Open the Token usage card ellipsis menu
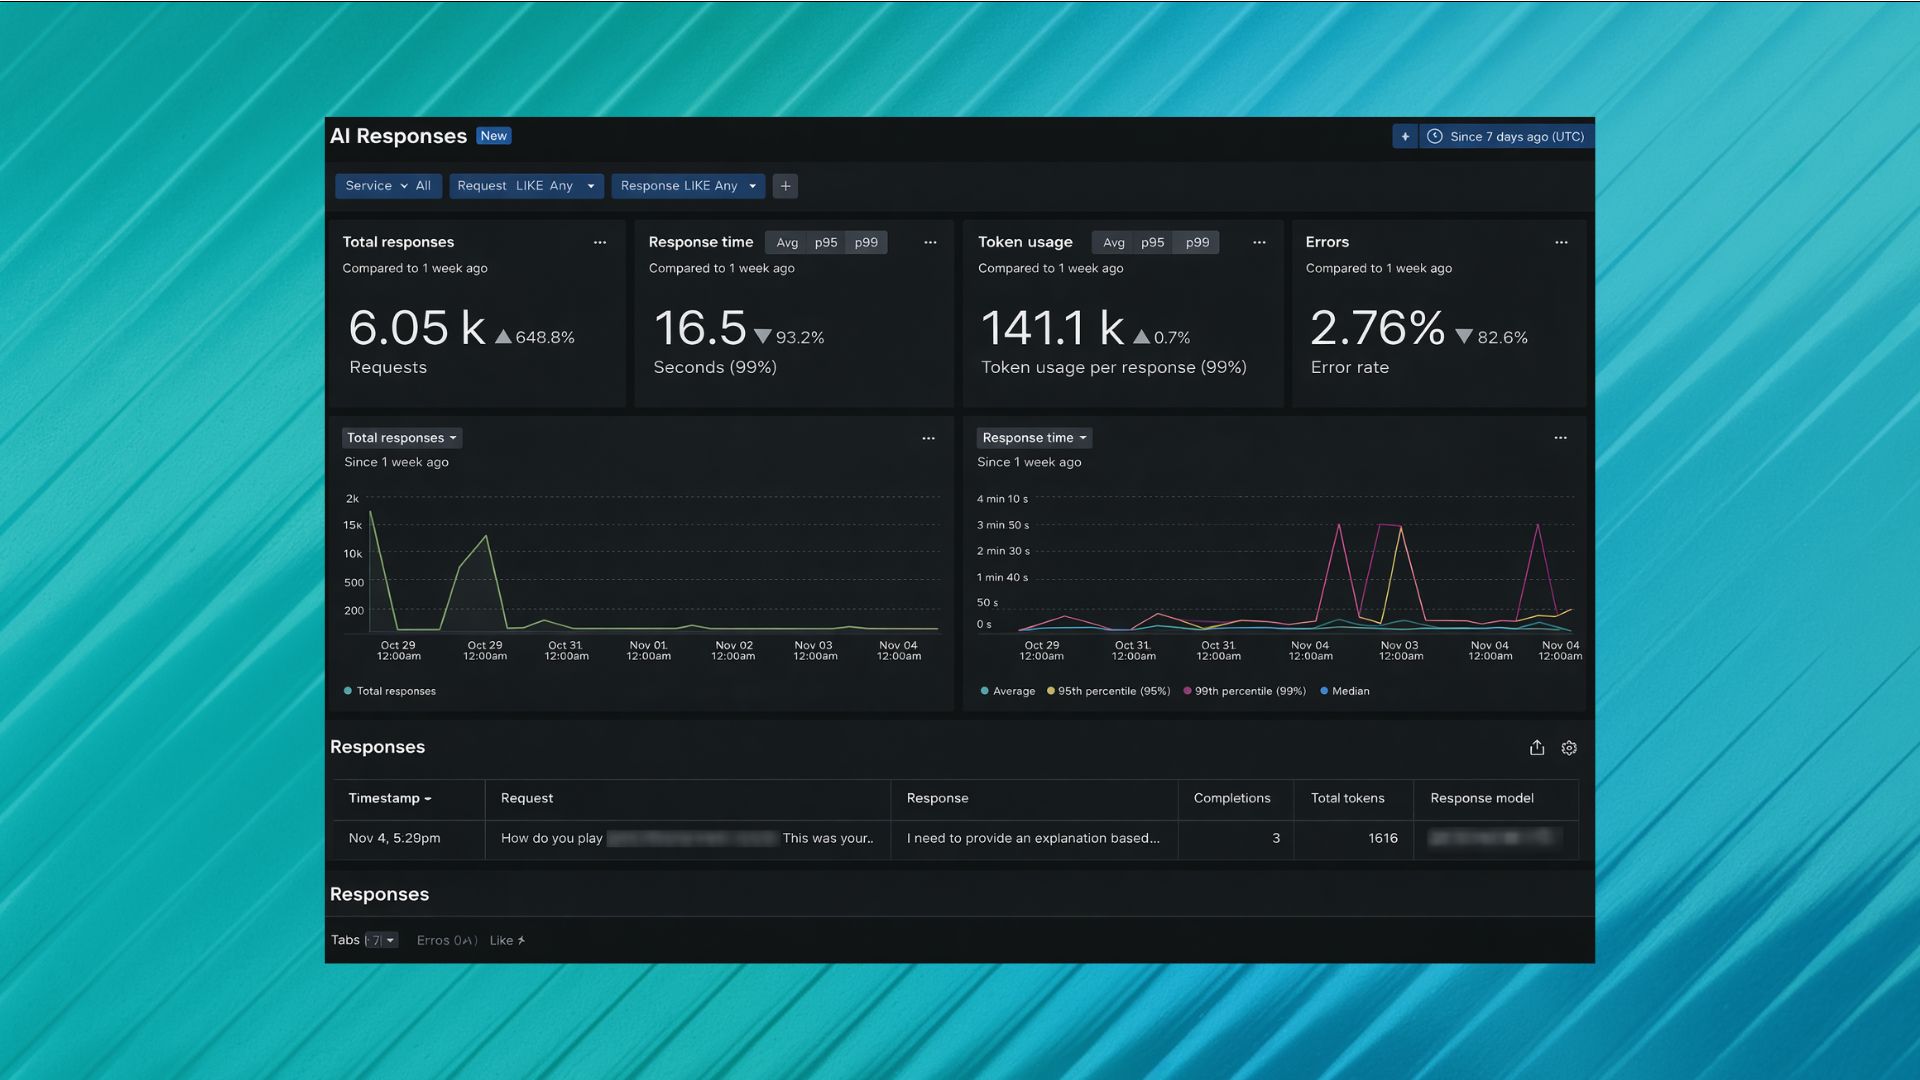Image resolution: width=1920 pixels, height=1080 pixels. pos(1259,243)
